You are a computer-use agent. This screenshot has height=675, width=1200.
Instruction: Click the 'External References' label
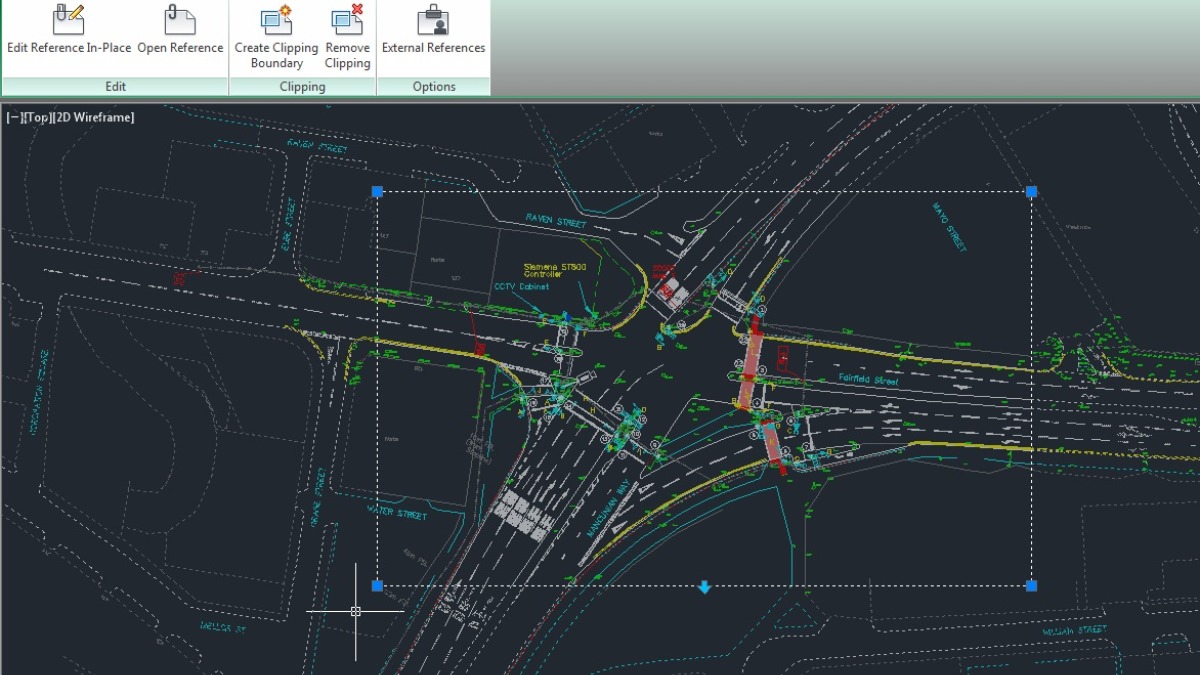click(433, 48)
